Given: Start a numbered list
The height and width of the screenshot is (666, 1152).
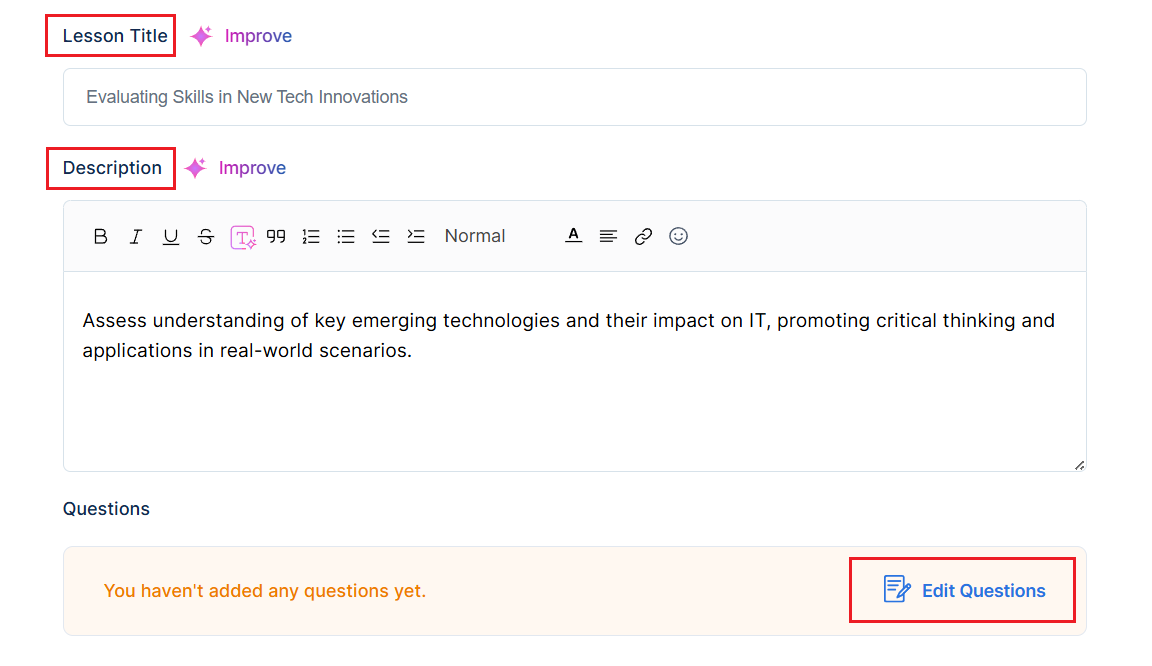Looking at the screenshot, I should 311,236.
